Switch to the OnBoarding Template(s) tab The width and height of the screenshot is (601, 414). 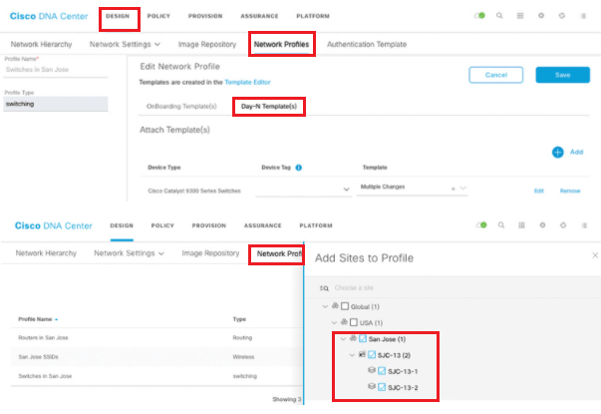(x=181, y=107)
